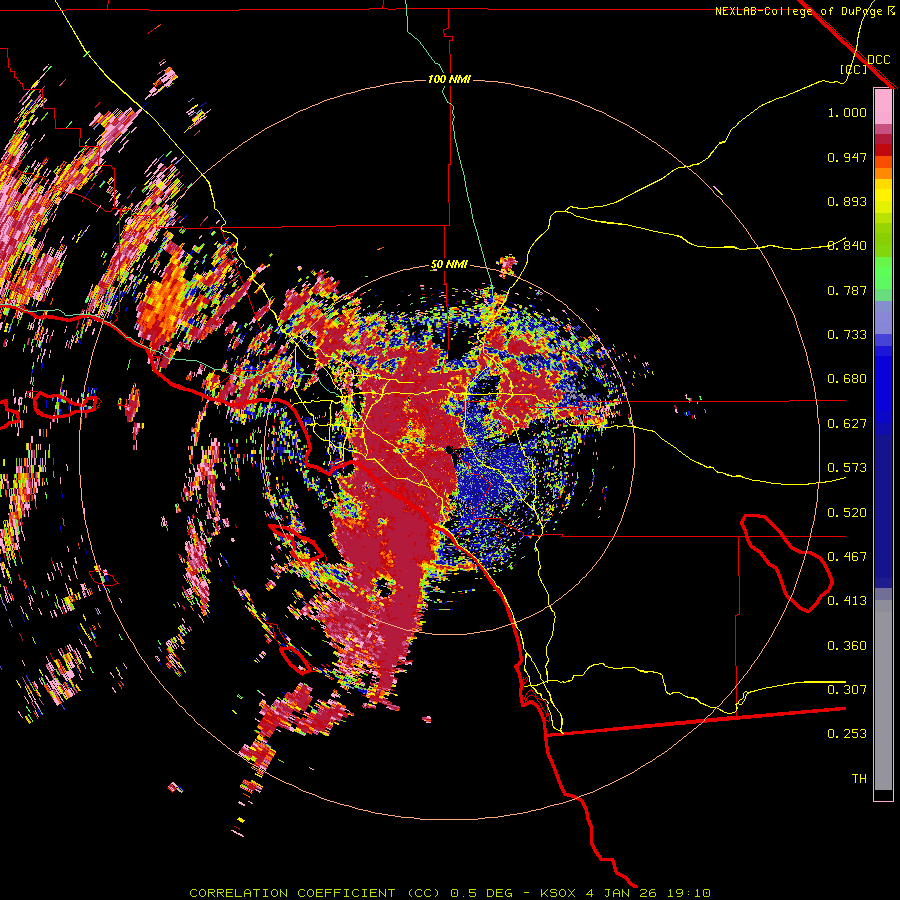Select the 0.733 scale value
This screenshot has width=900, height=900.
pos(847,335)
